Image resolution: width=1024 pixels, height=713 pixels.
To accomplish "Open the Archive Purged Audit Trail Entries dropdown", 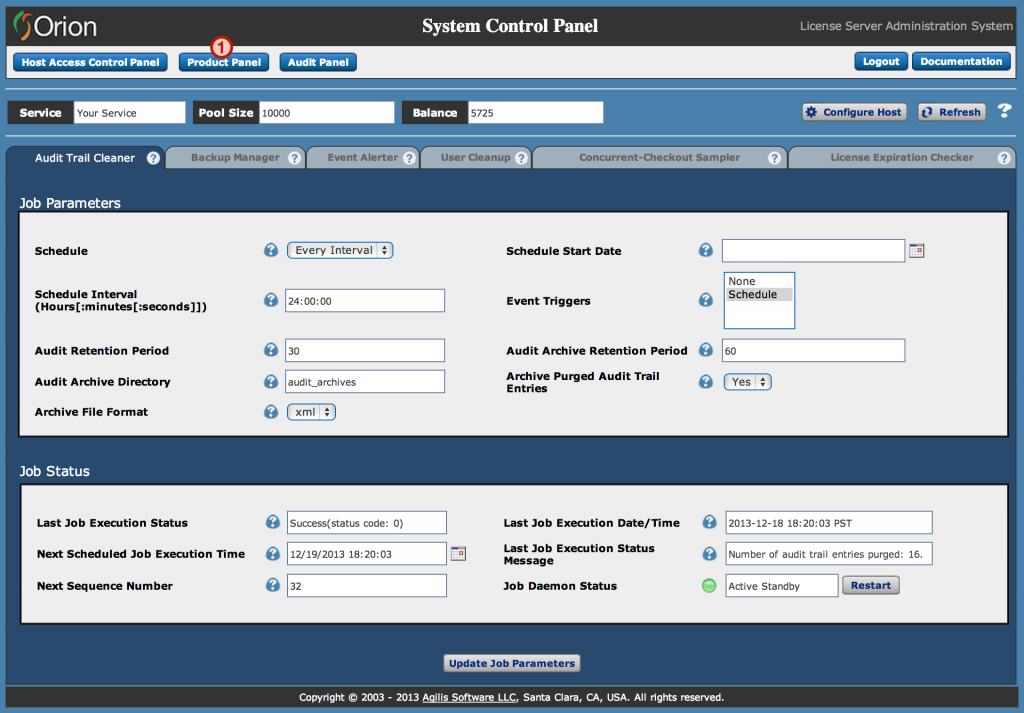I will click(x=747, y=381).
